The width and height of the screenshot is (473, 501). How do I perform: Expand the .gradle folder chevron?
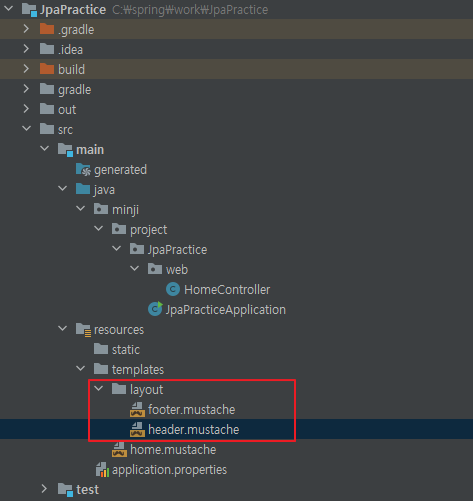click(x=26, y=29)
